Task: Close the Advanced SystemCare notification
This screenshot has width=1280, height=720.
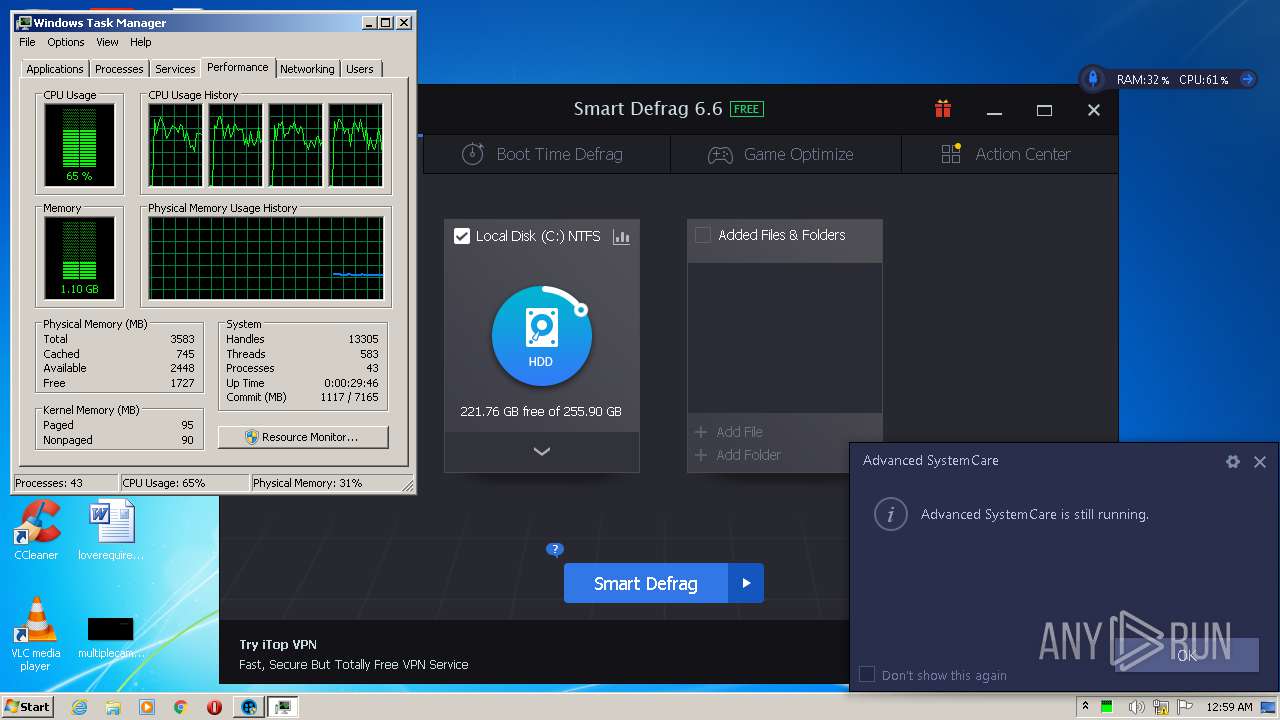Action: [1260, 461]
